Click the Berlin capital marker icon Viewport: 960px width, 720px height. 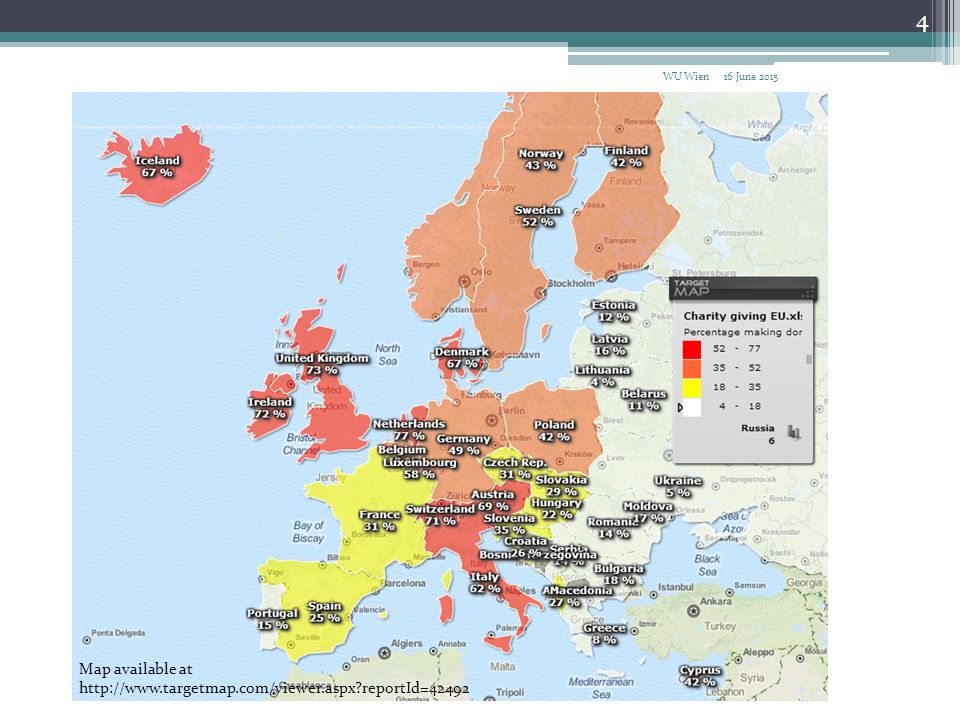point(491,420)
